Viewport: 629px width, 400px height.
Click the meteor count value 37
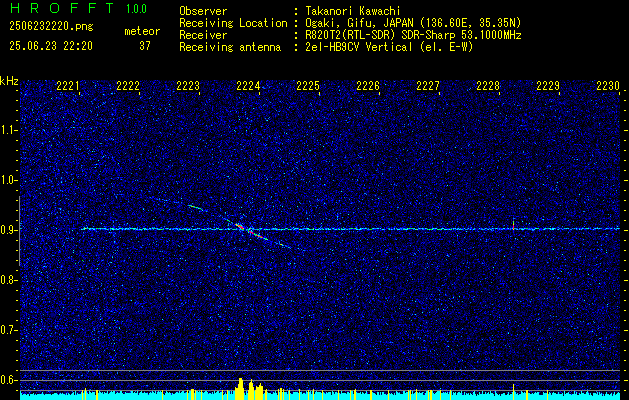point(145,46)
